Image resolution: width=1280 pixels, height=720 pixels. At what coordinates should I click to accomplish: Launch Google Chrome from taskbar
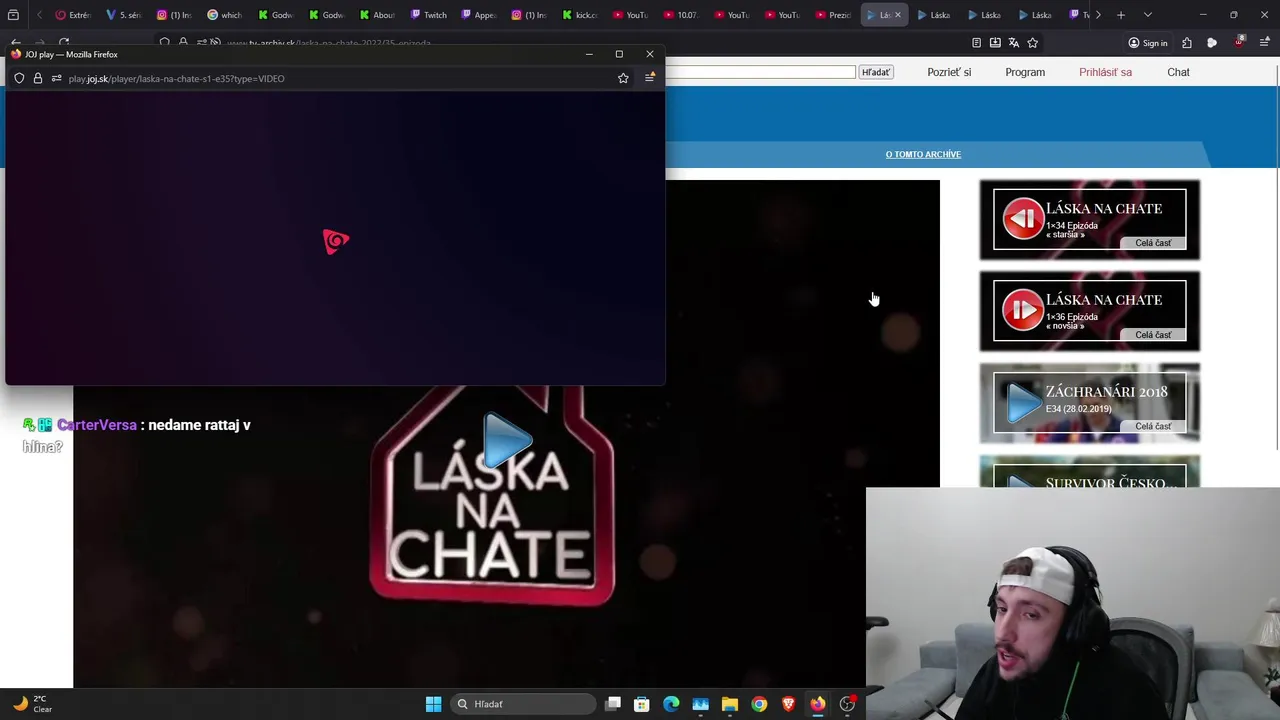(759, 704)
